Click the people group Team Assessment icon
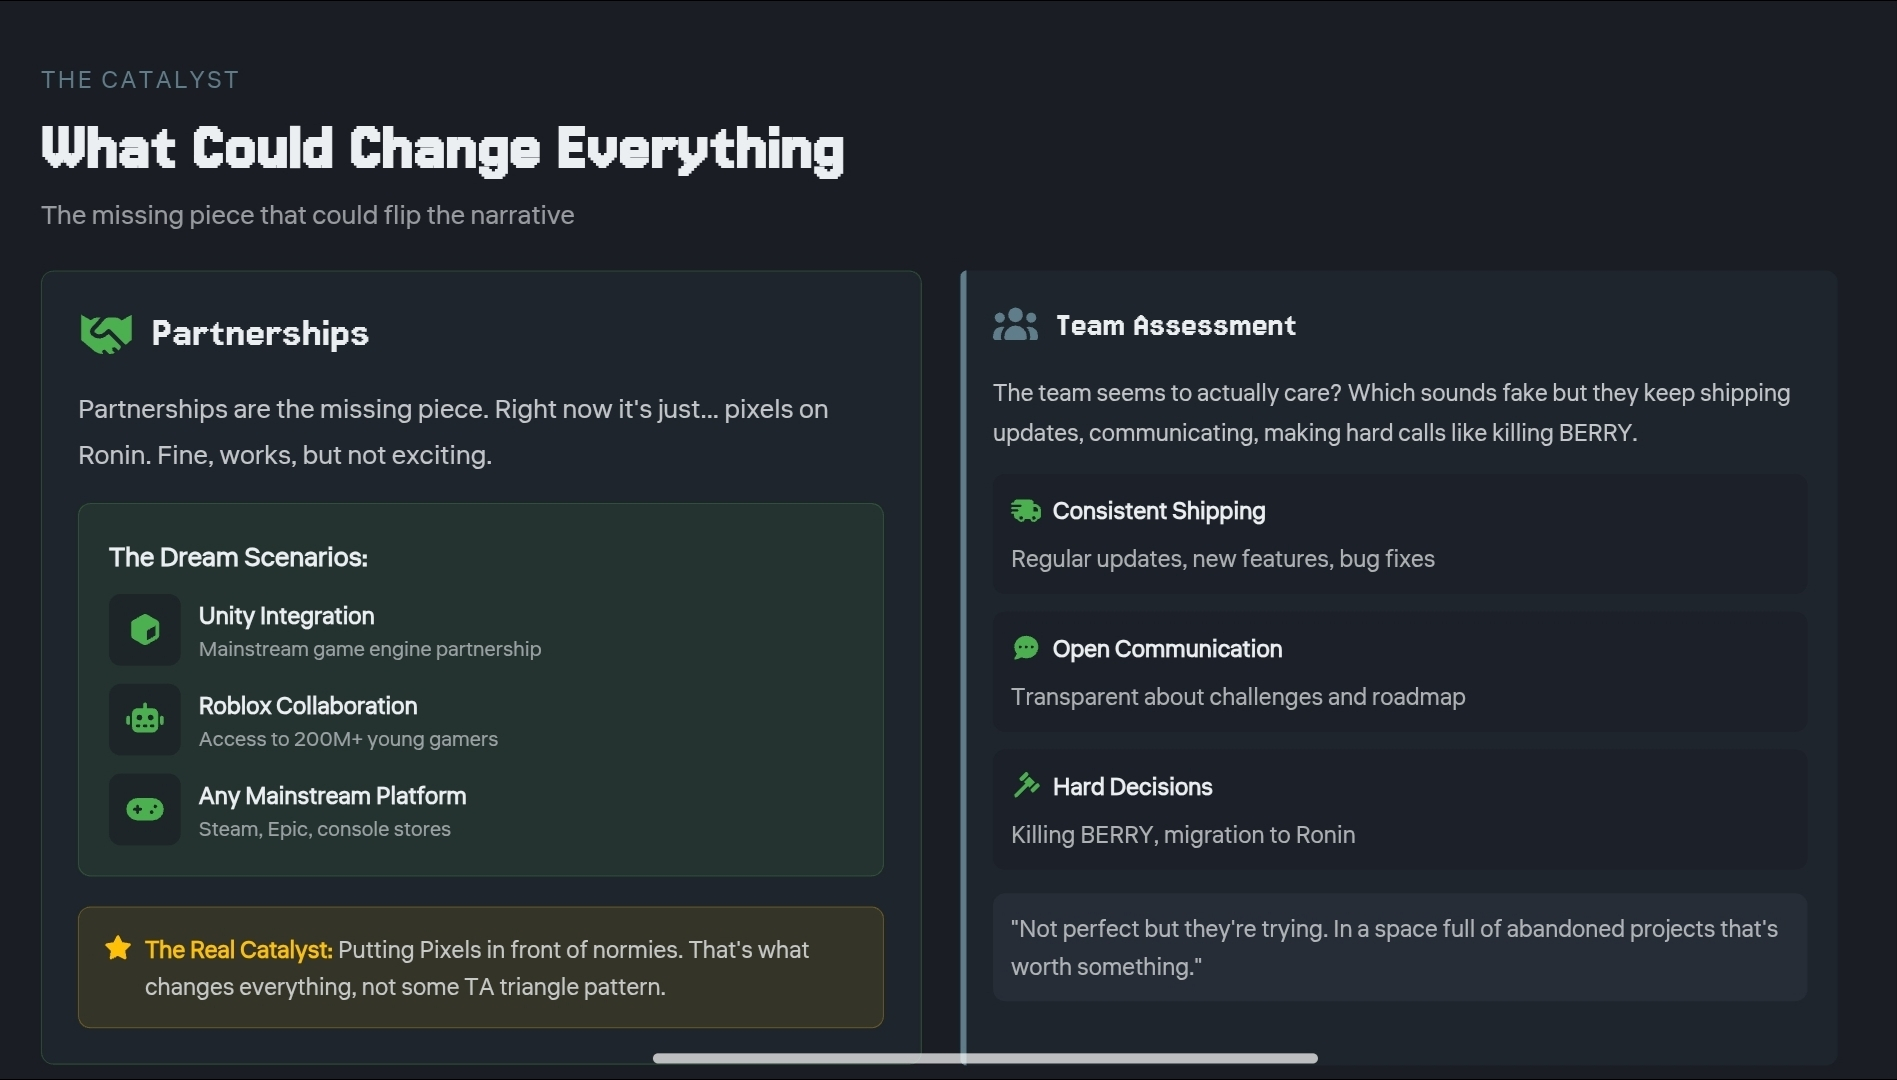The width and height of the screenshot is (1897, 1080). coord(1015,325)
